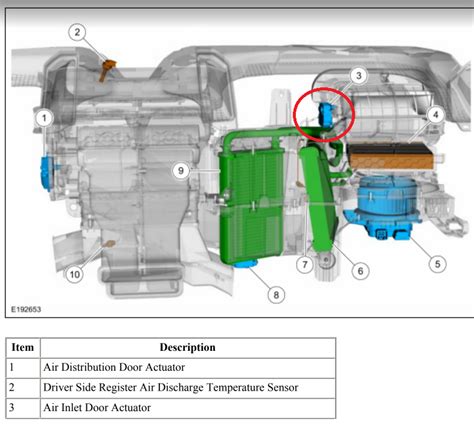The width and height of the screenshot is (474, 425).
Task: Click callout number 2 circle
Action: coord(77,32)
